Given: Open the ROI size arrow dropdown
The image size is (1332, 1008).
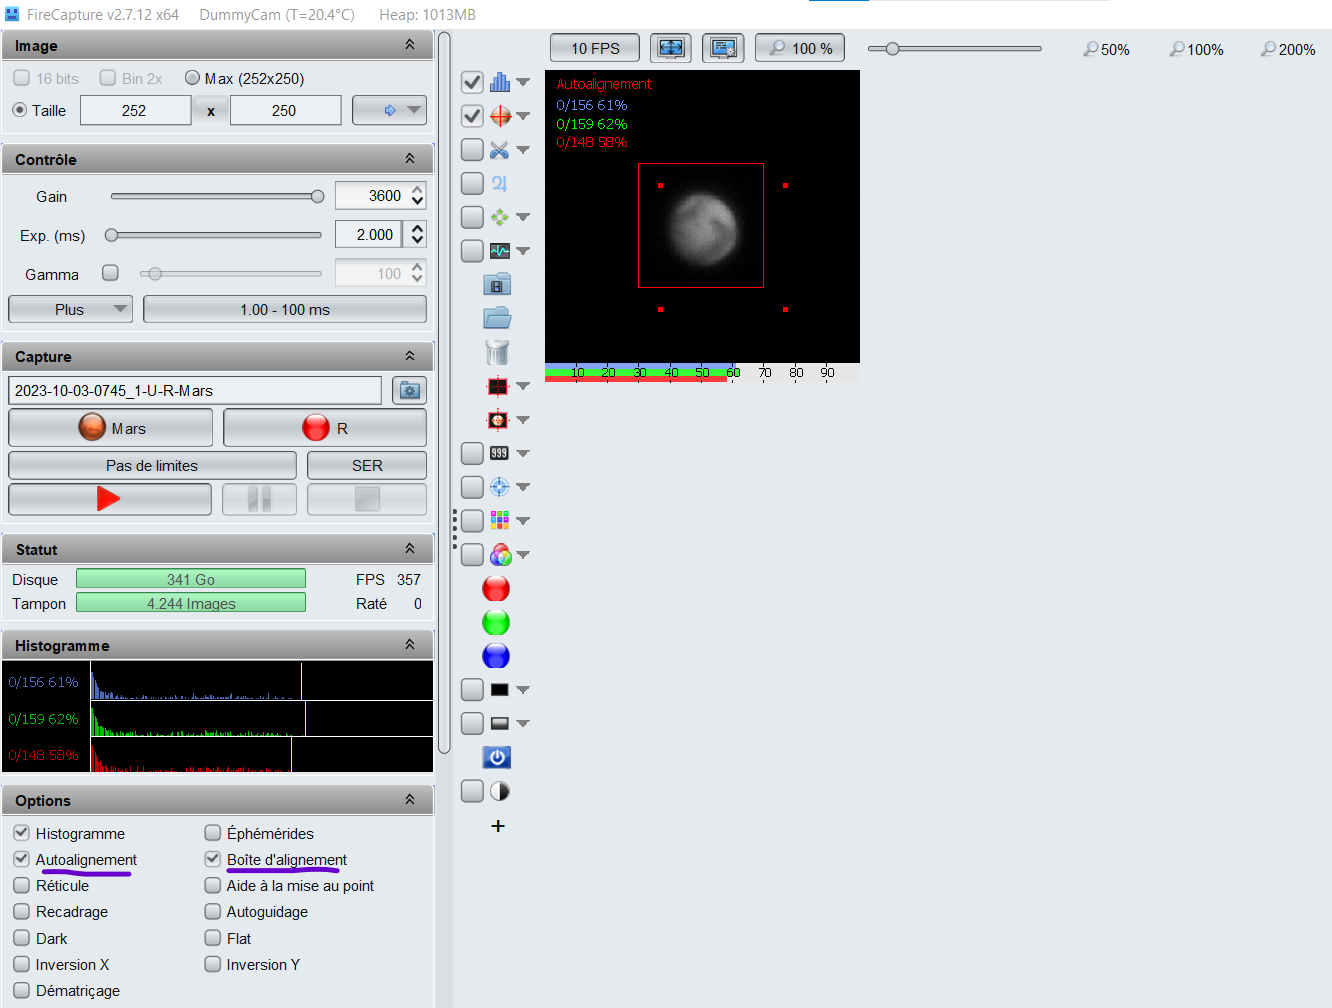Looking at the screenshot, I should tap(389, 110).
